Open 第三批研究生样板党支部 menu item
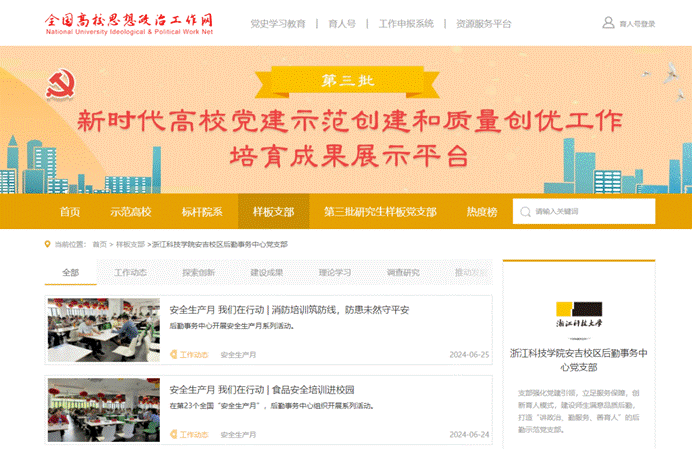Screen dimensions: 692x449 pyautogui.click(x=380, y=212)
